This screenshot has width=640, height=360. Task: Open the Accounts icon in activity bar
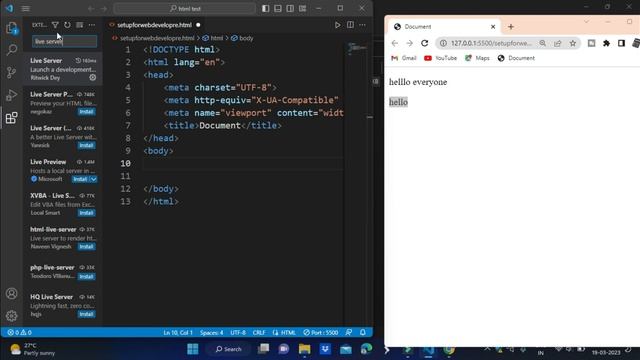[11, 293]
